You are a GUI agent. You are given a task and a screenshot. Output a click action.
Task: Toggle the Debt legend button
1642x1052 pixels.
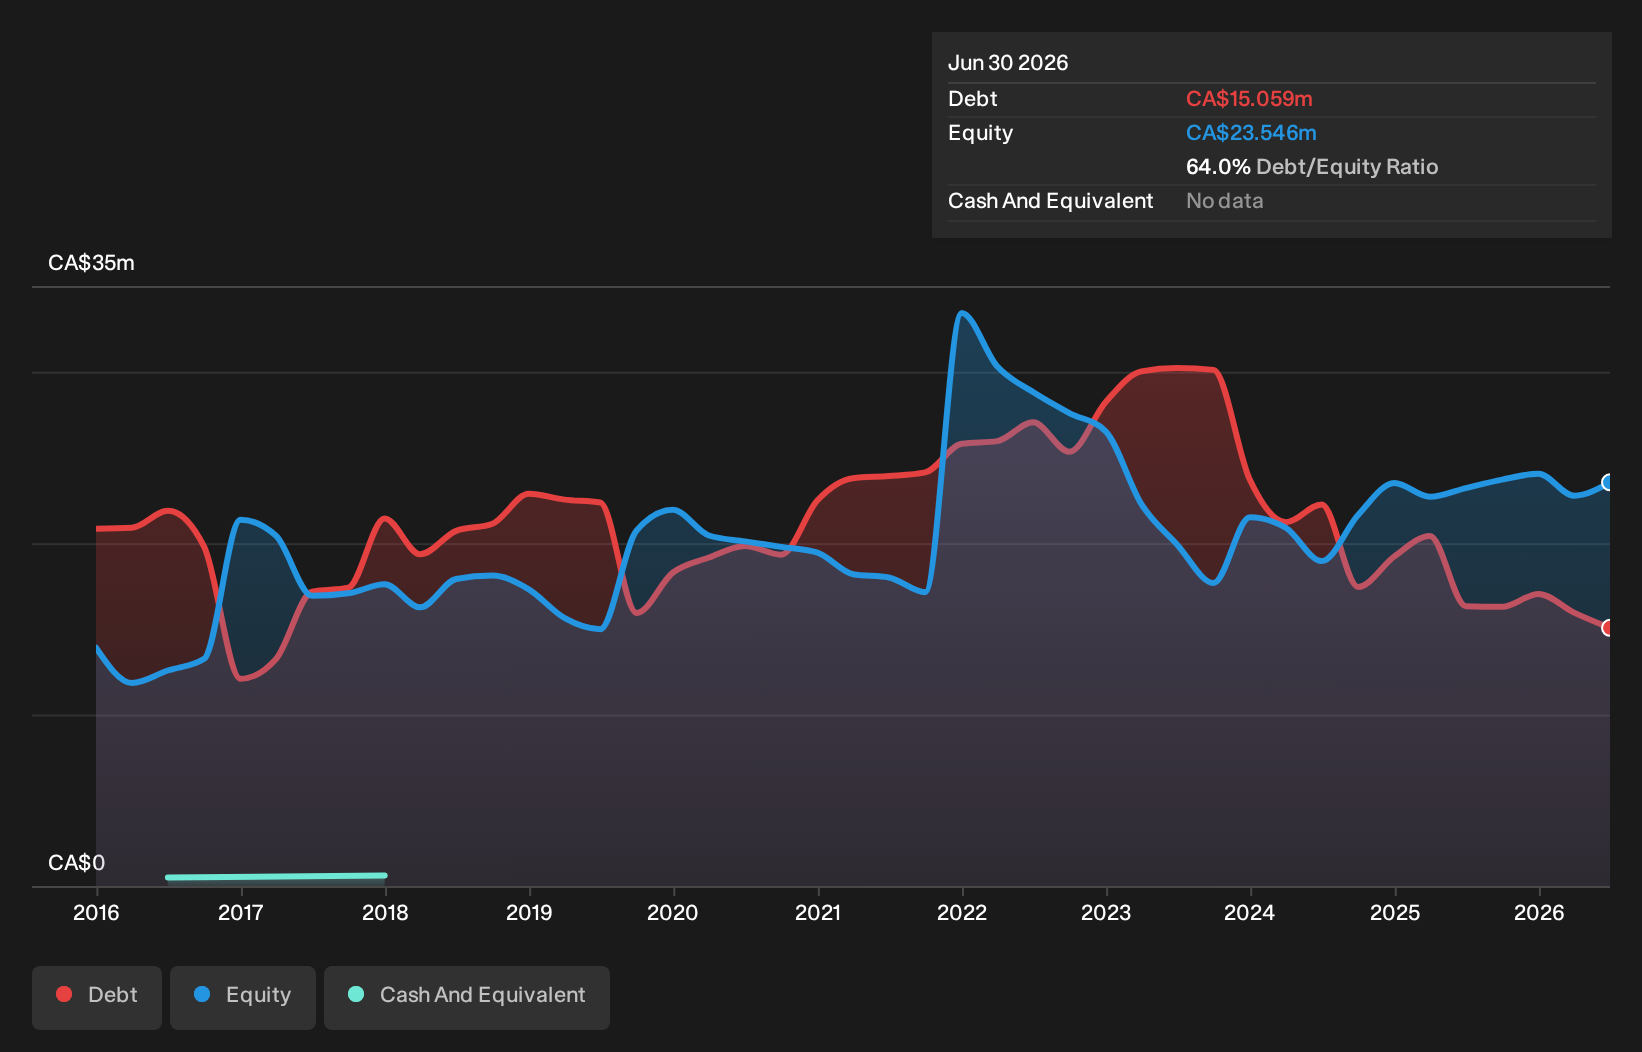point(97,997)
